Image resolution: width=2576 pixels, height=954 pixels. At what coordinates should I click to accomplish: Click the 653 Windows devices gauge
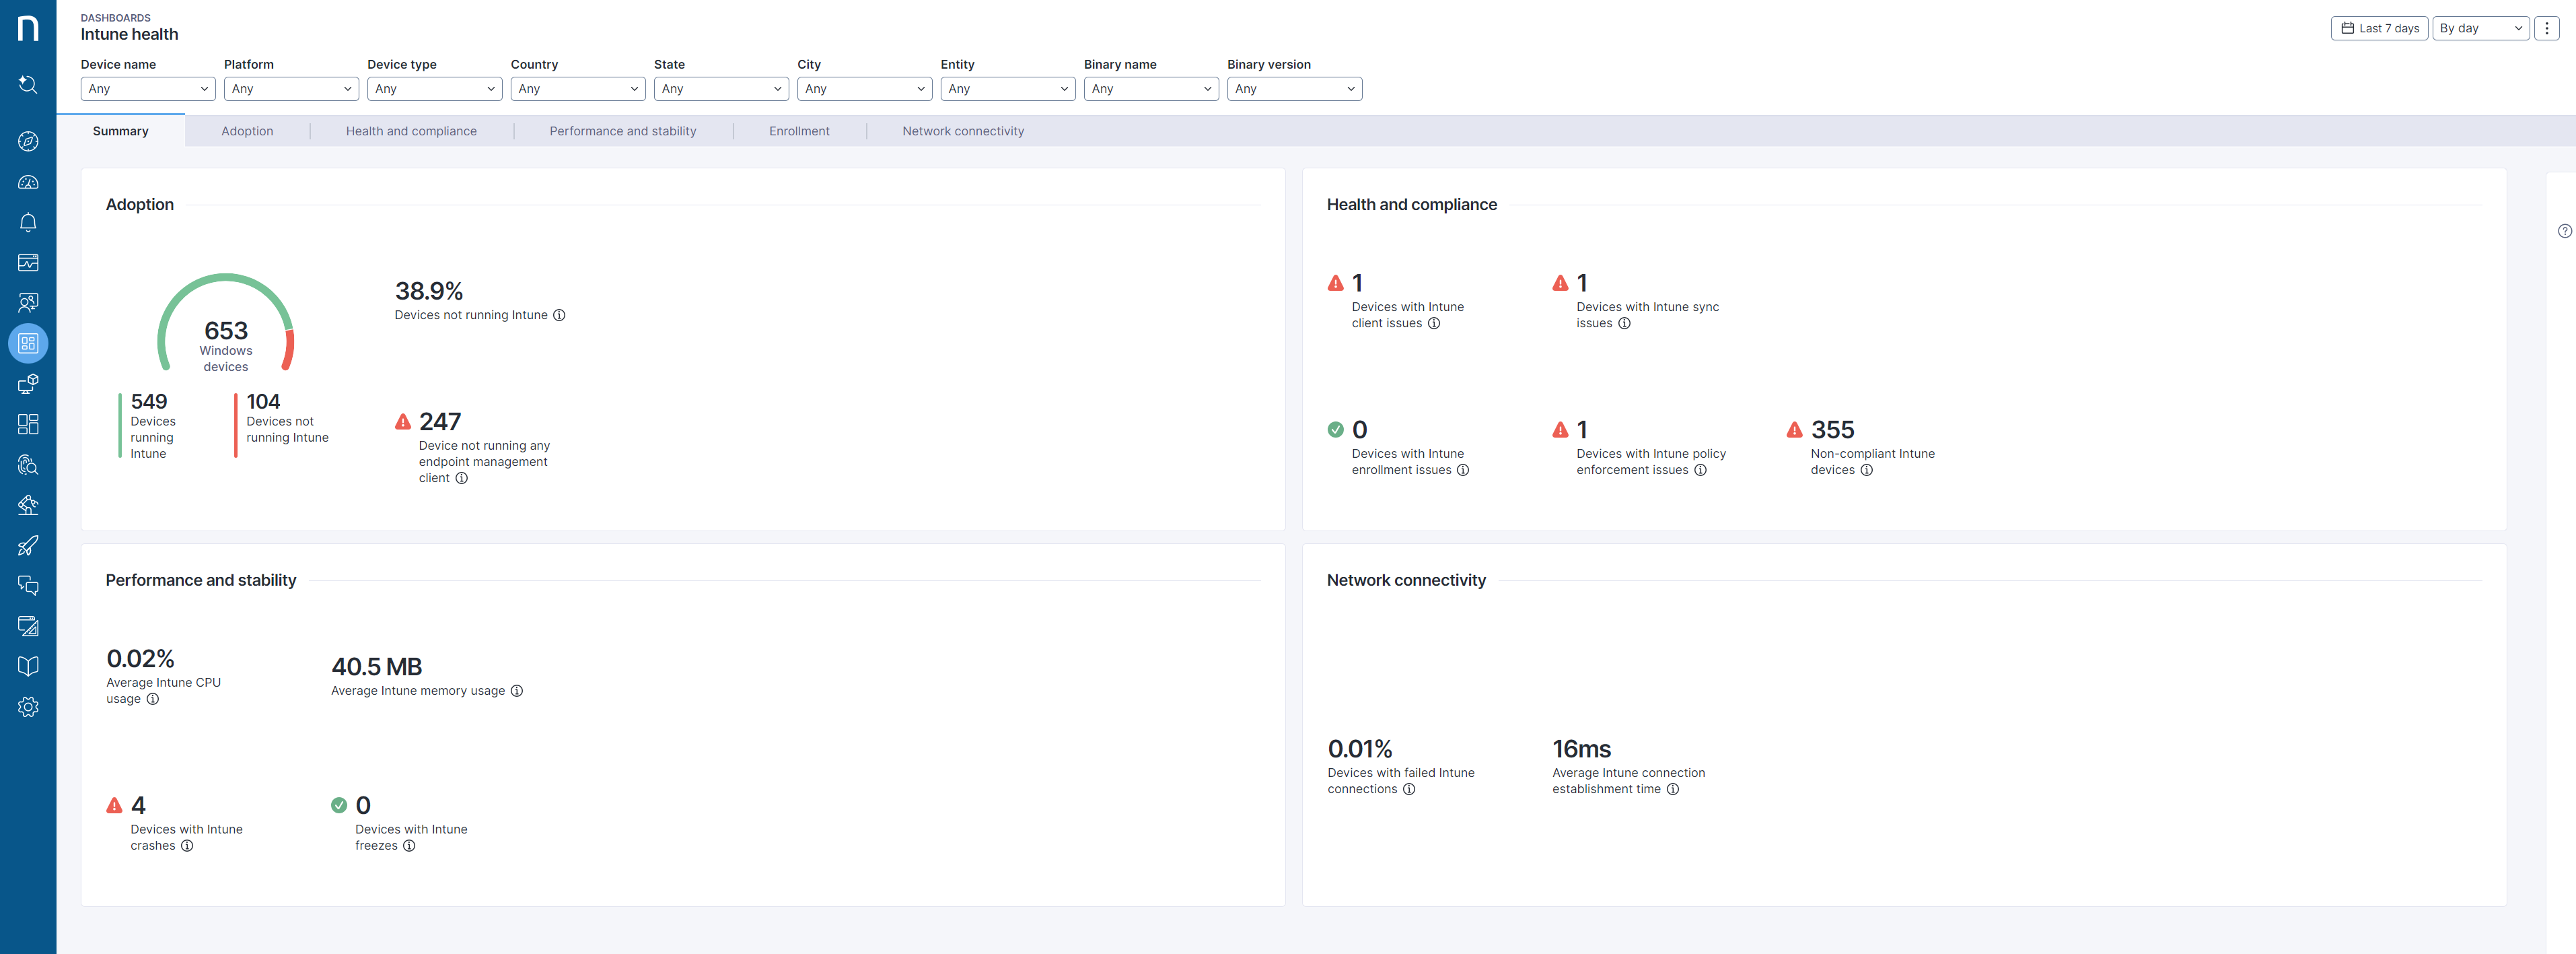tap(226, 331)
